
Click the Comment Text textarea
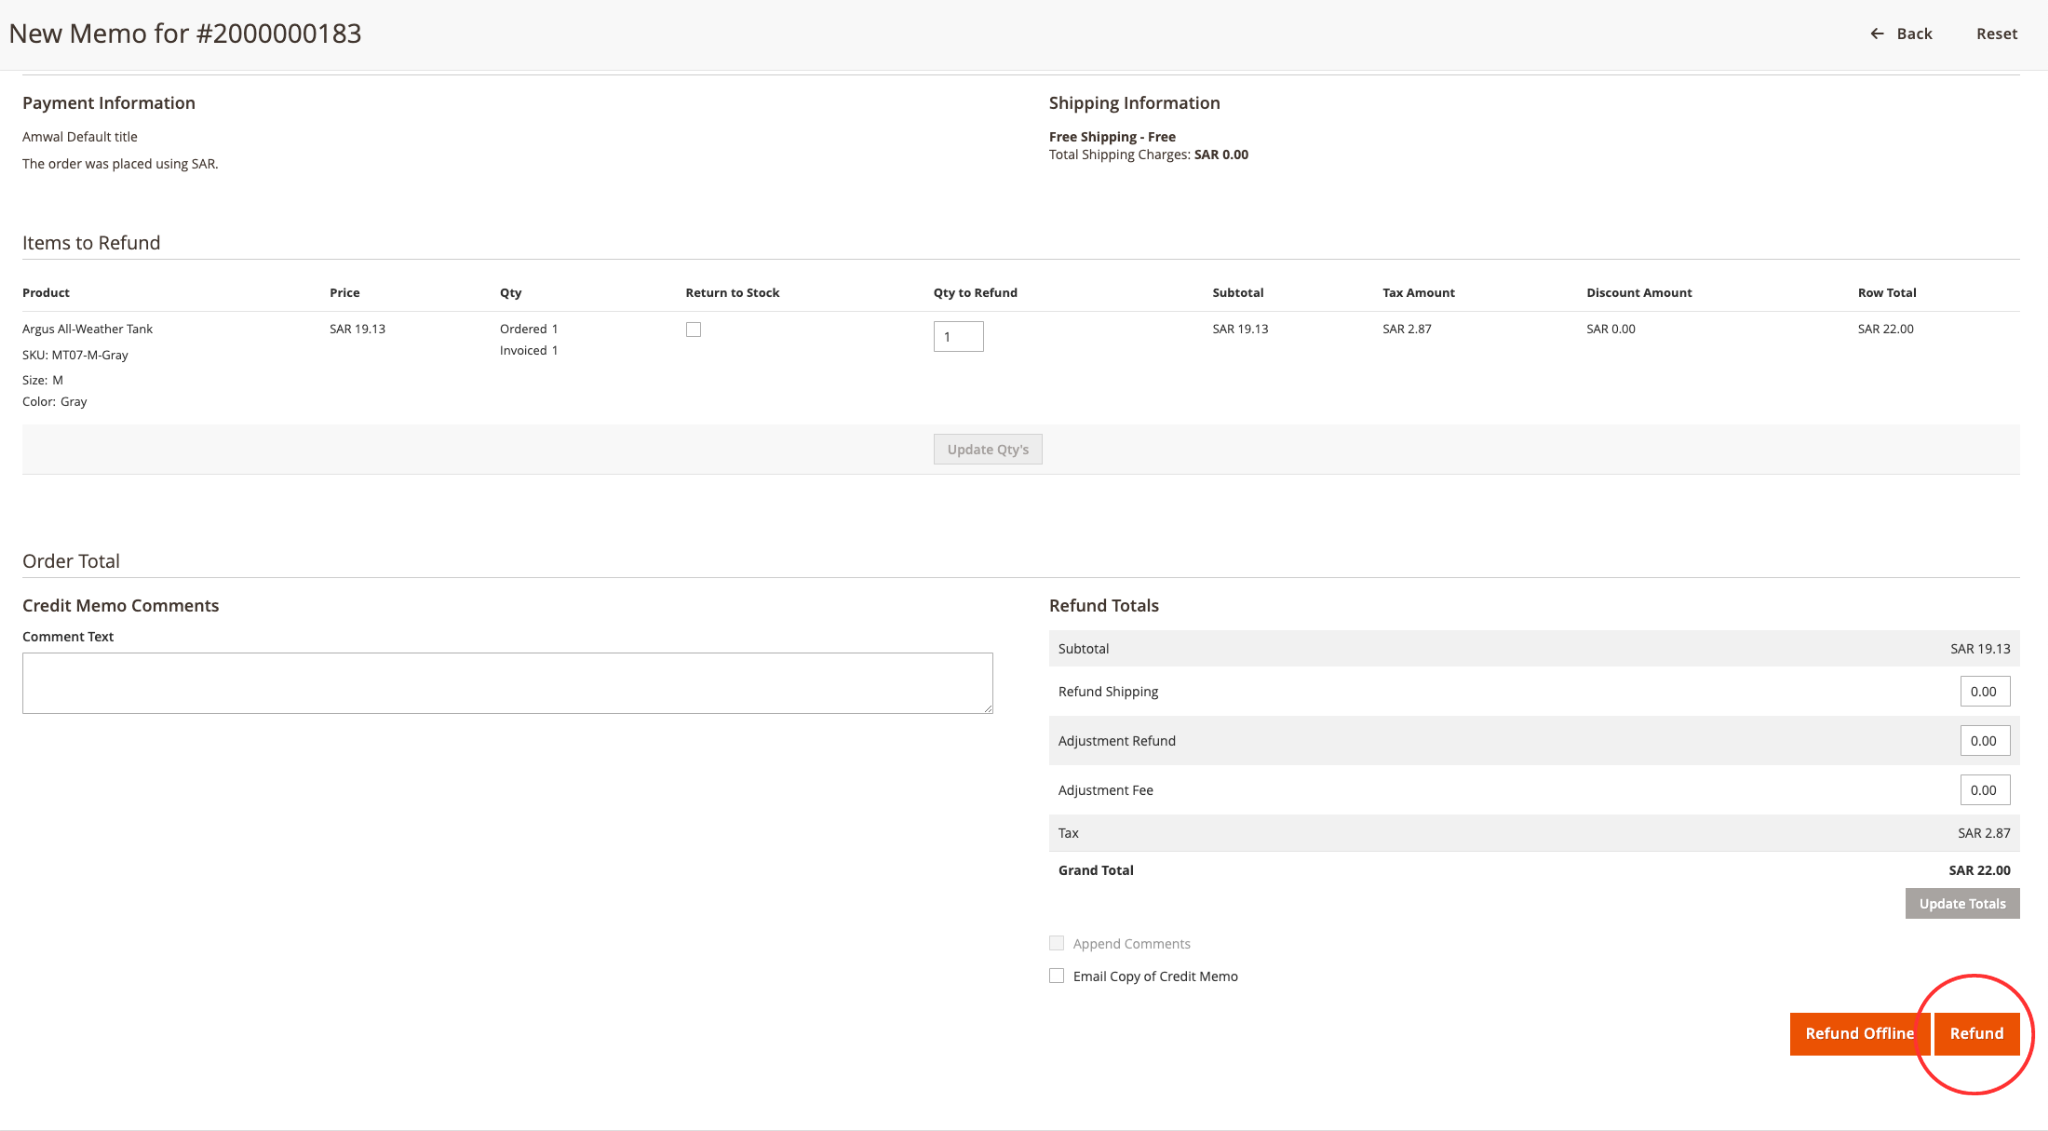(x=507, y=683)
